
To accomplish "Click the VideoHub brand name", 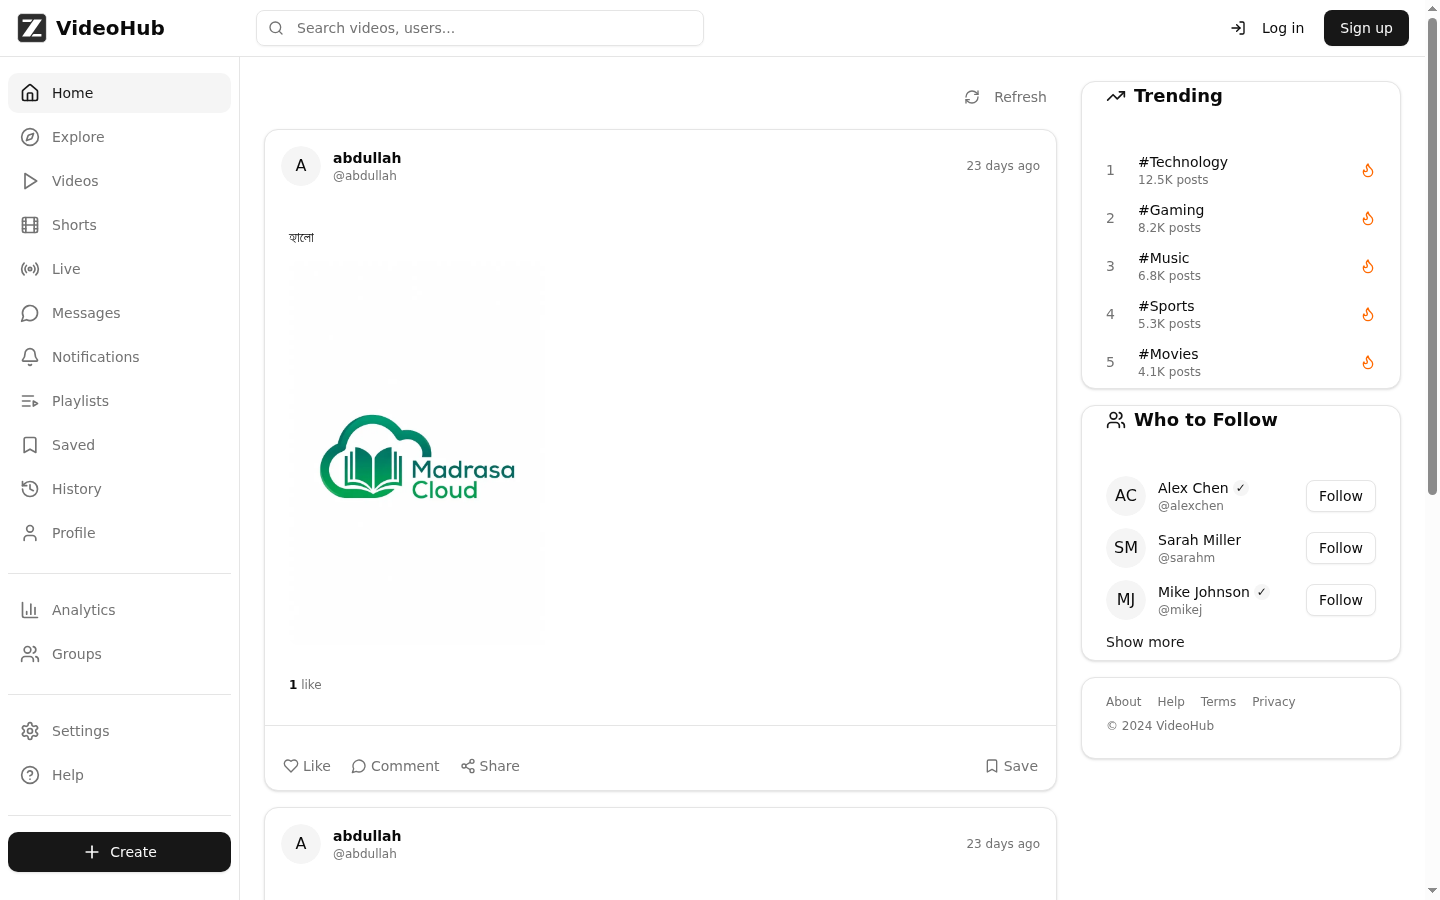I will tap(110, 28).
